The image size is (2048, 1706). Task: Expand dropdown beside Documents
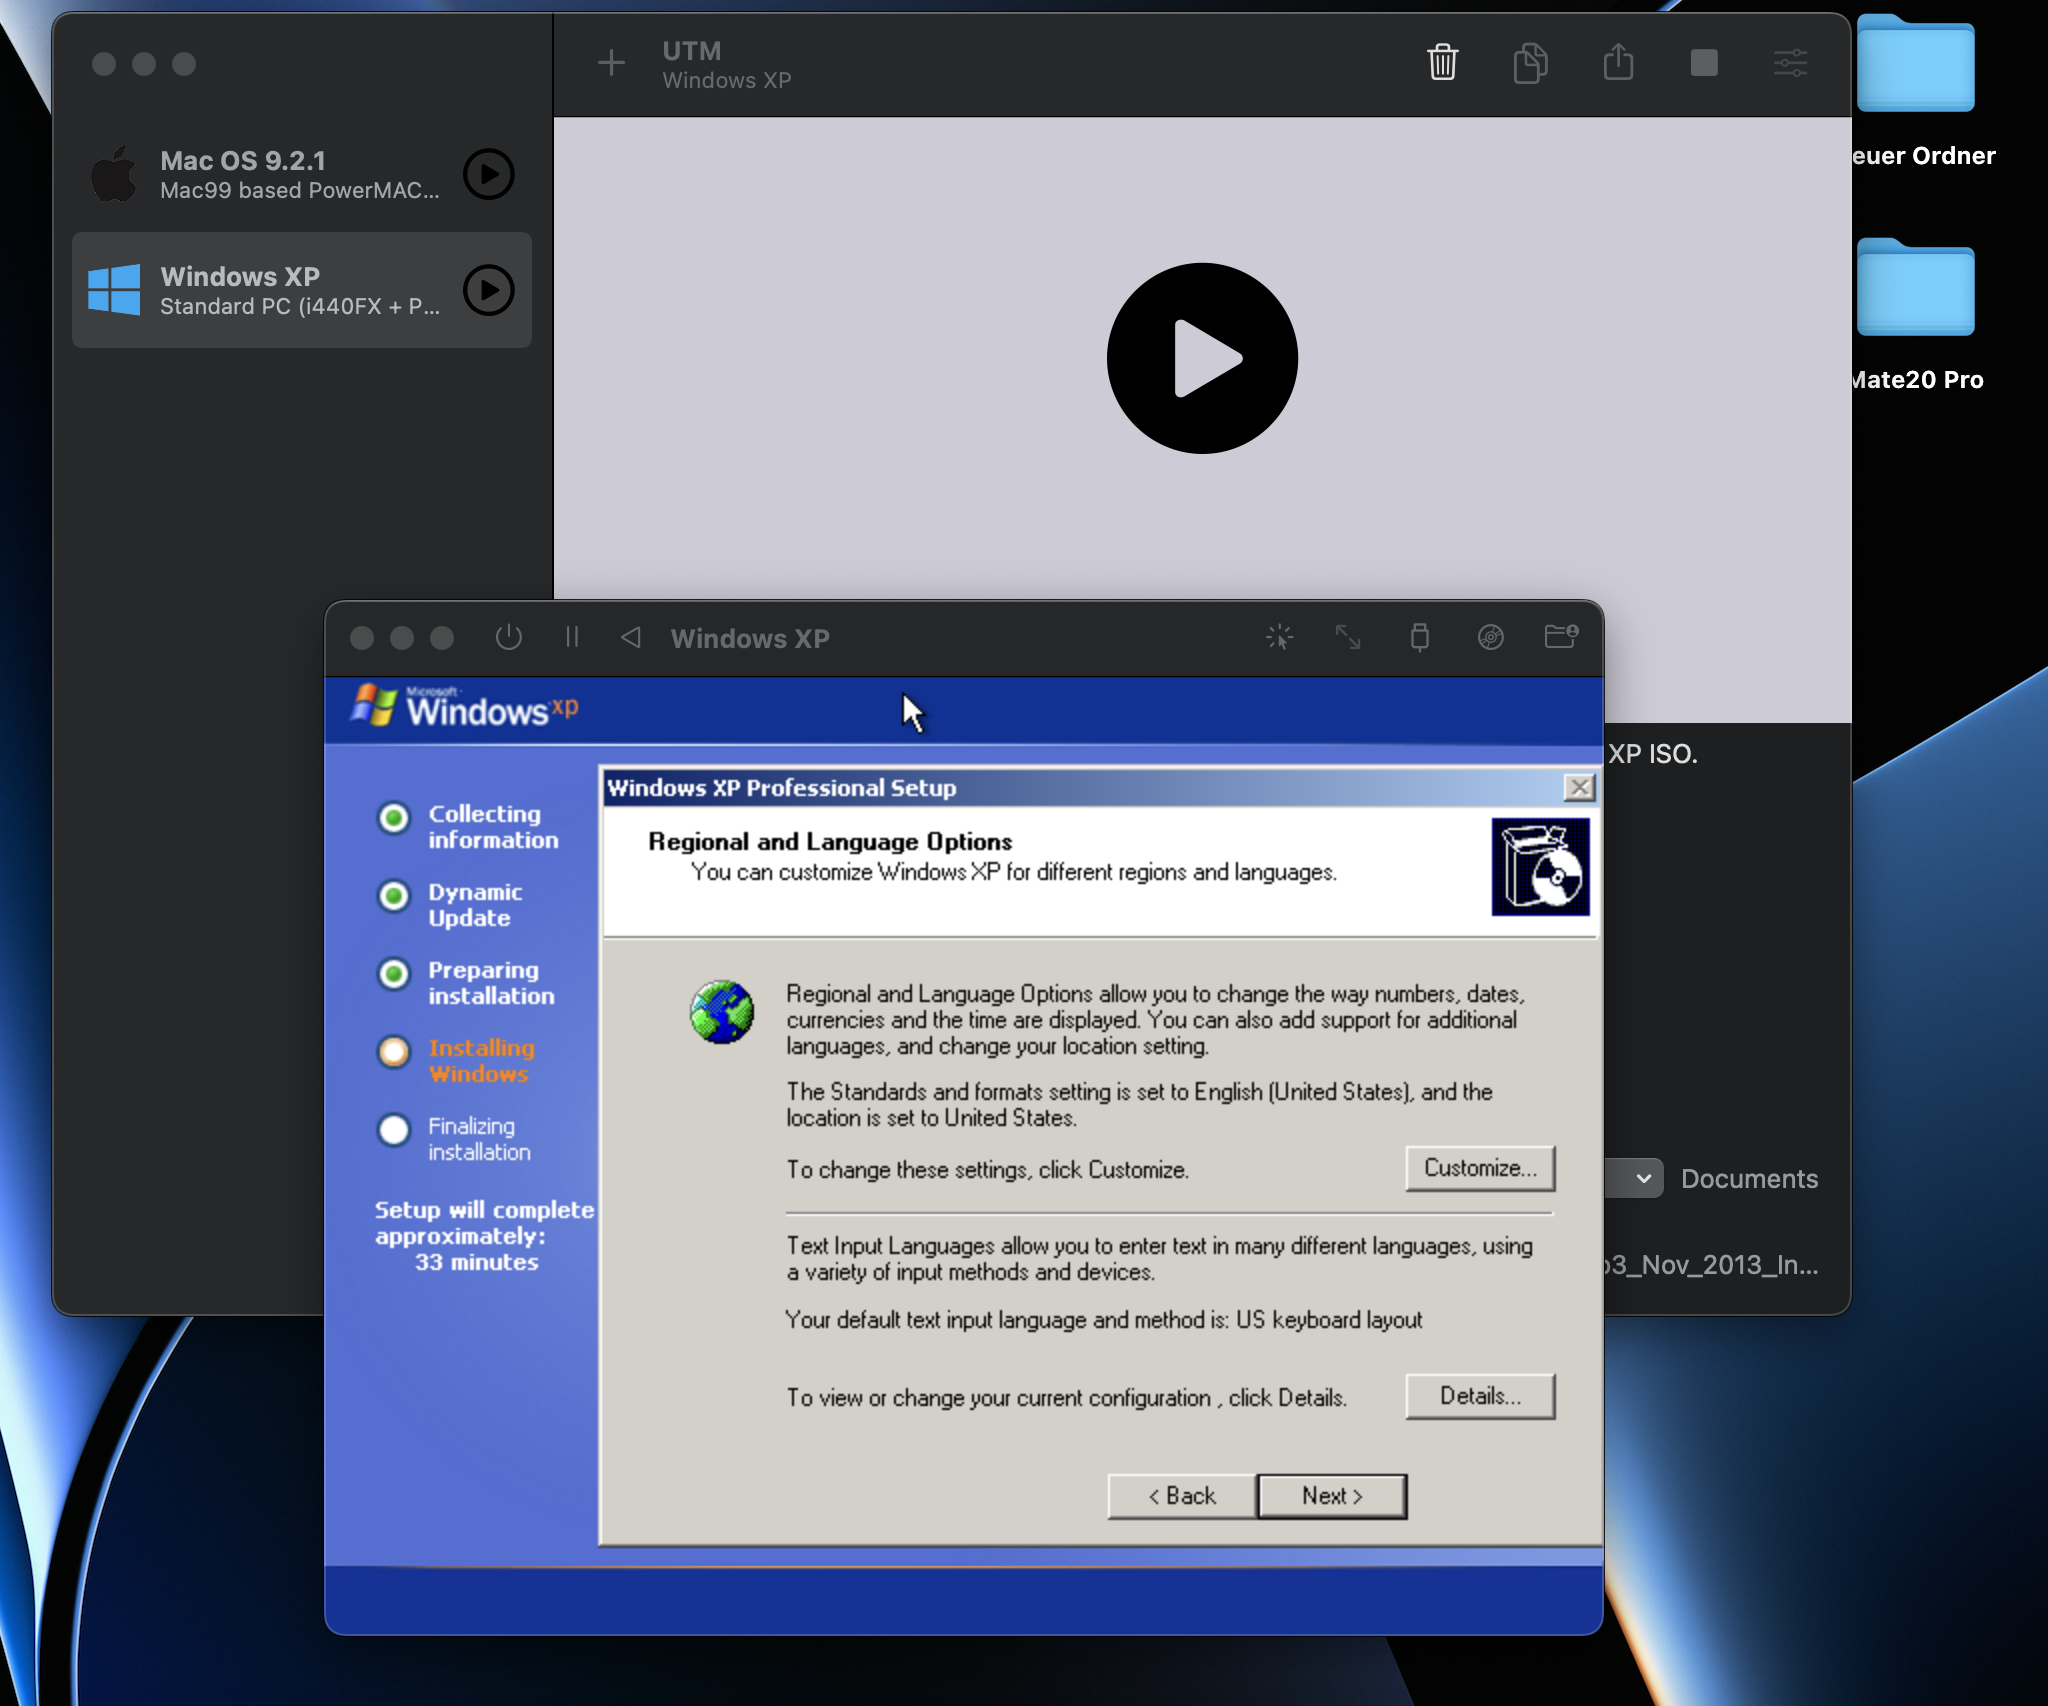pyautogui.click(x=1642, y=1178)
